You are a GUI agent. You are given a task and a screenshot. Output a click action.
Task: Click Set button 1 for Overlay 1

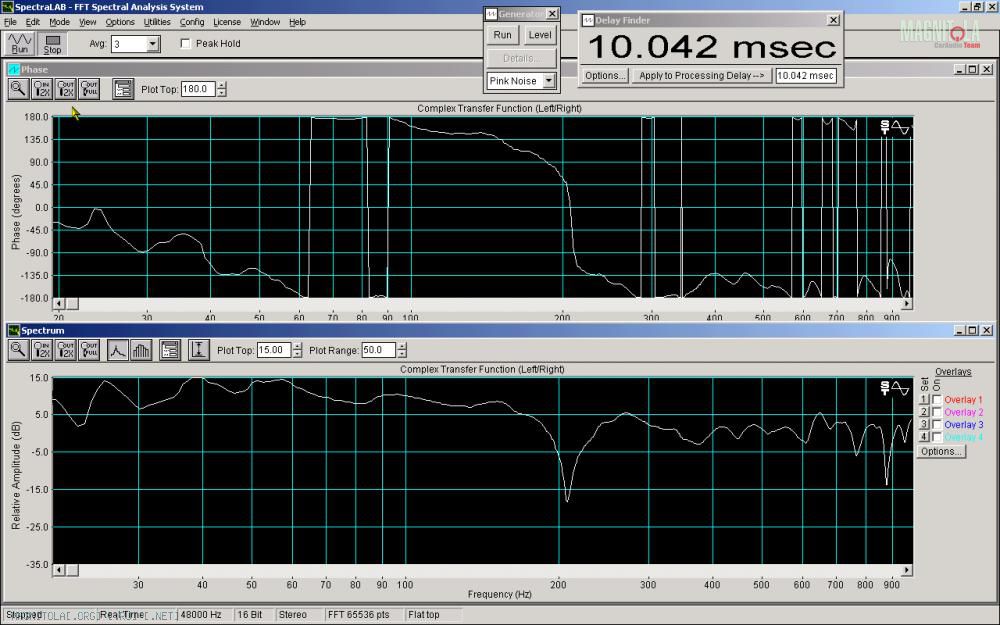[x=923, y=399]
